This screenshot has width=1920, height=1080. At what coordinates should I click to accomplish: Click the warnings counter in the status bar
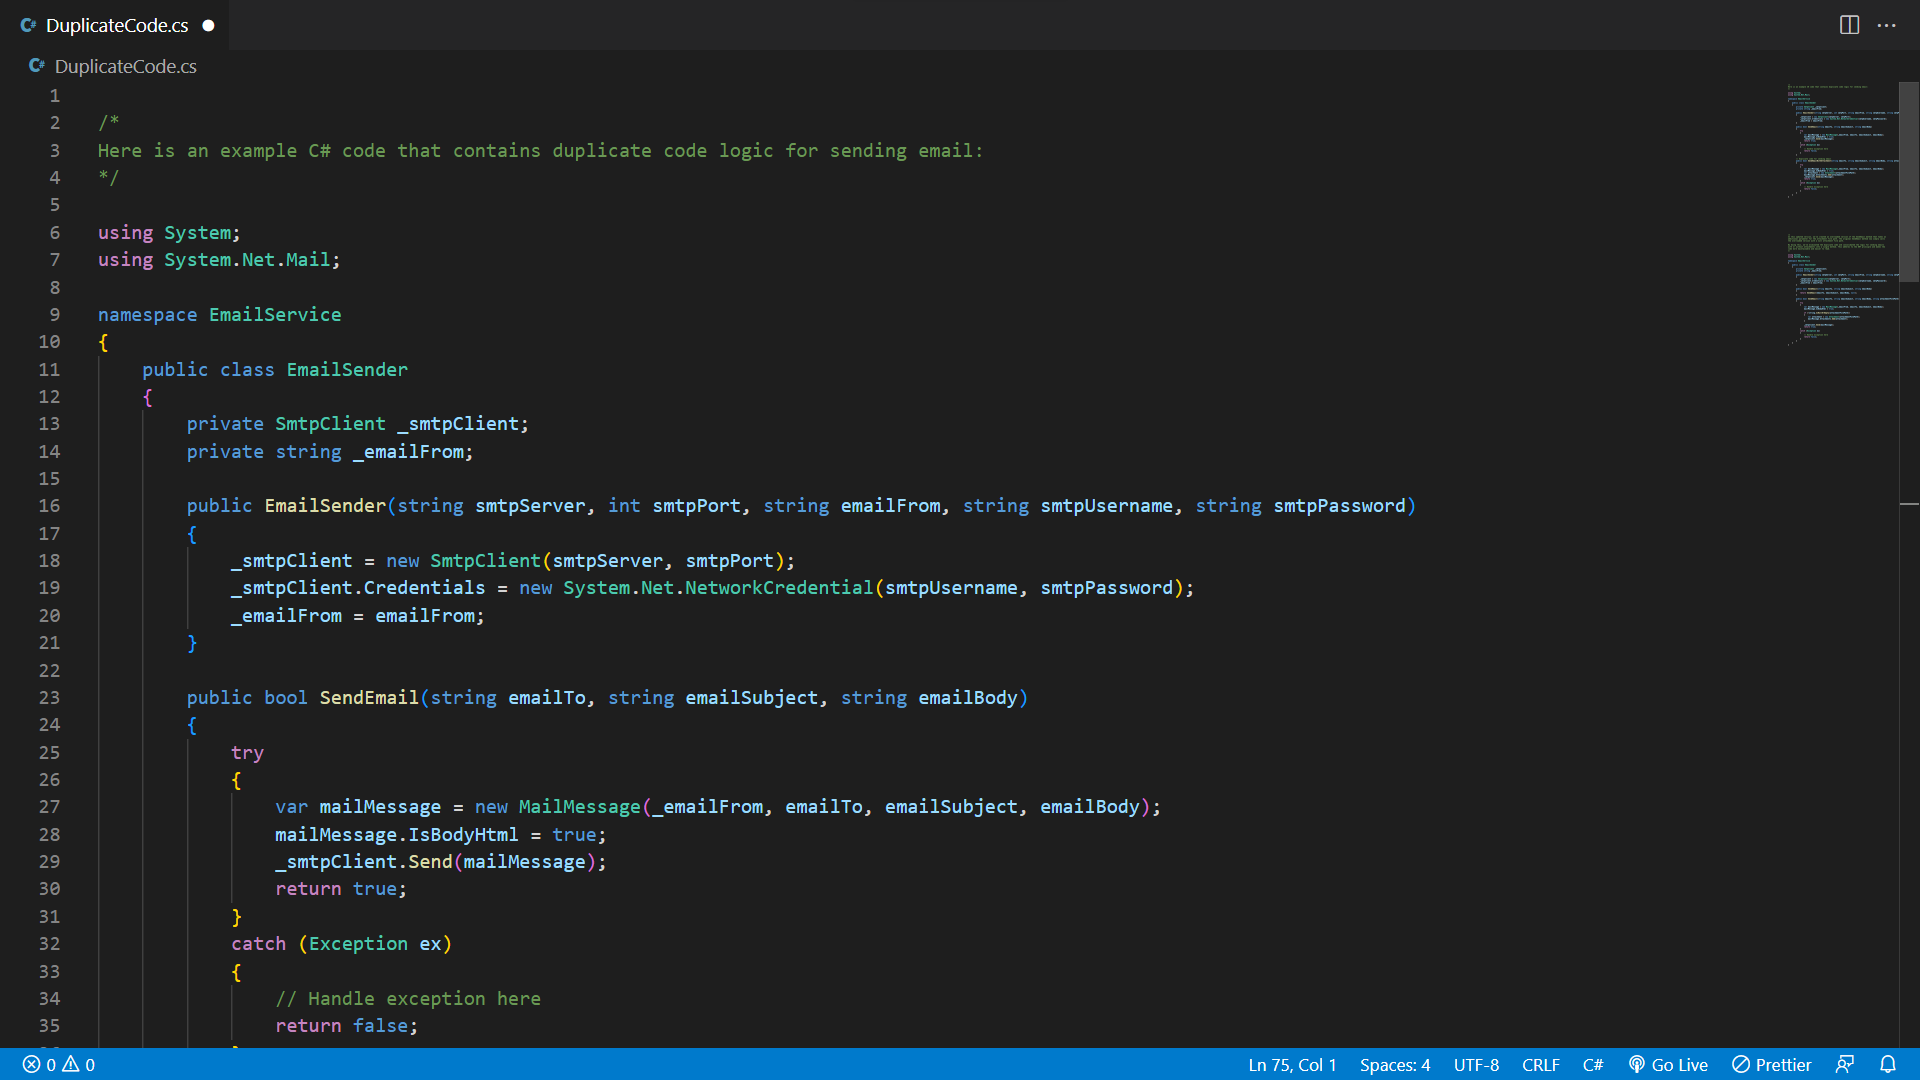[77, 1064]
